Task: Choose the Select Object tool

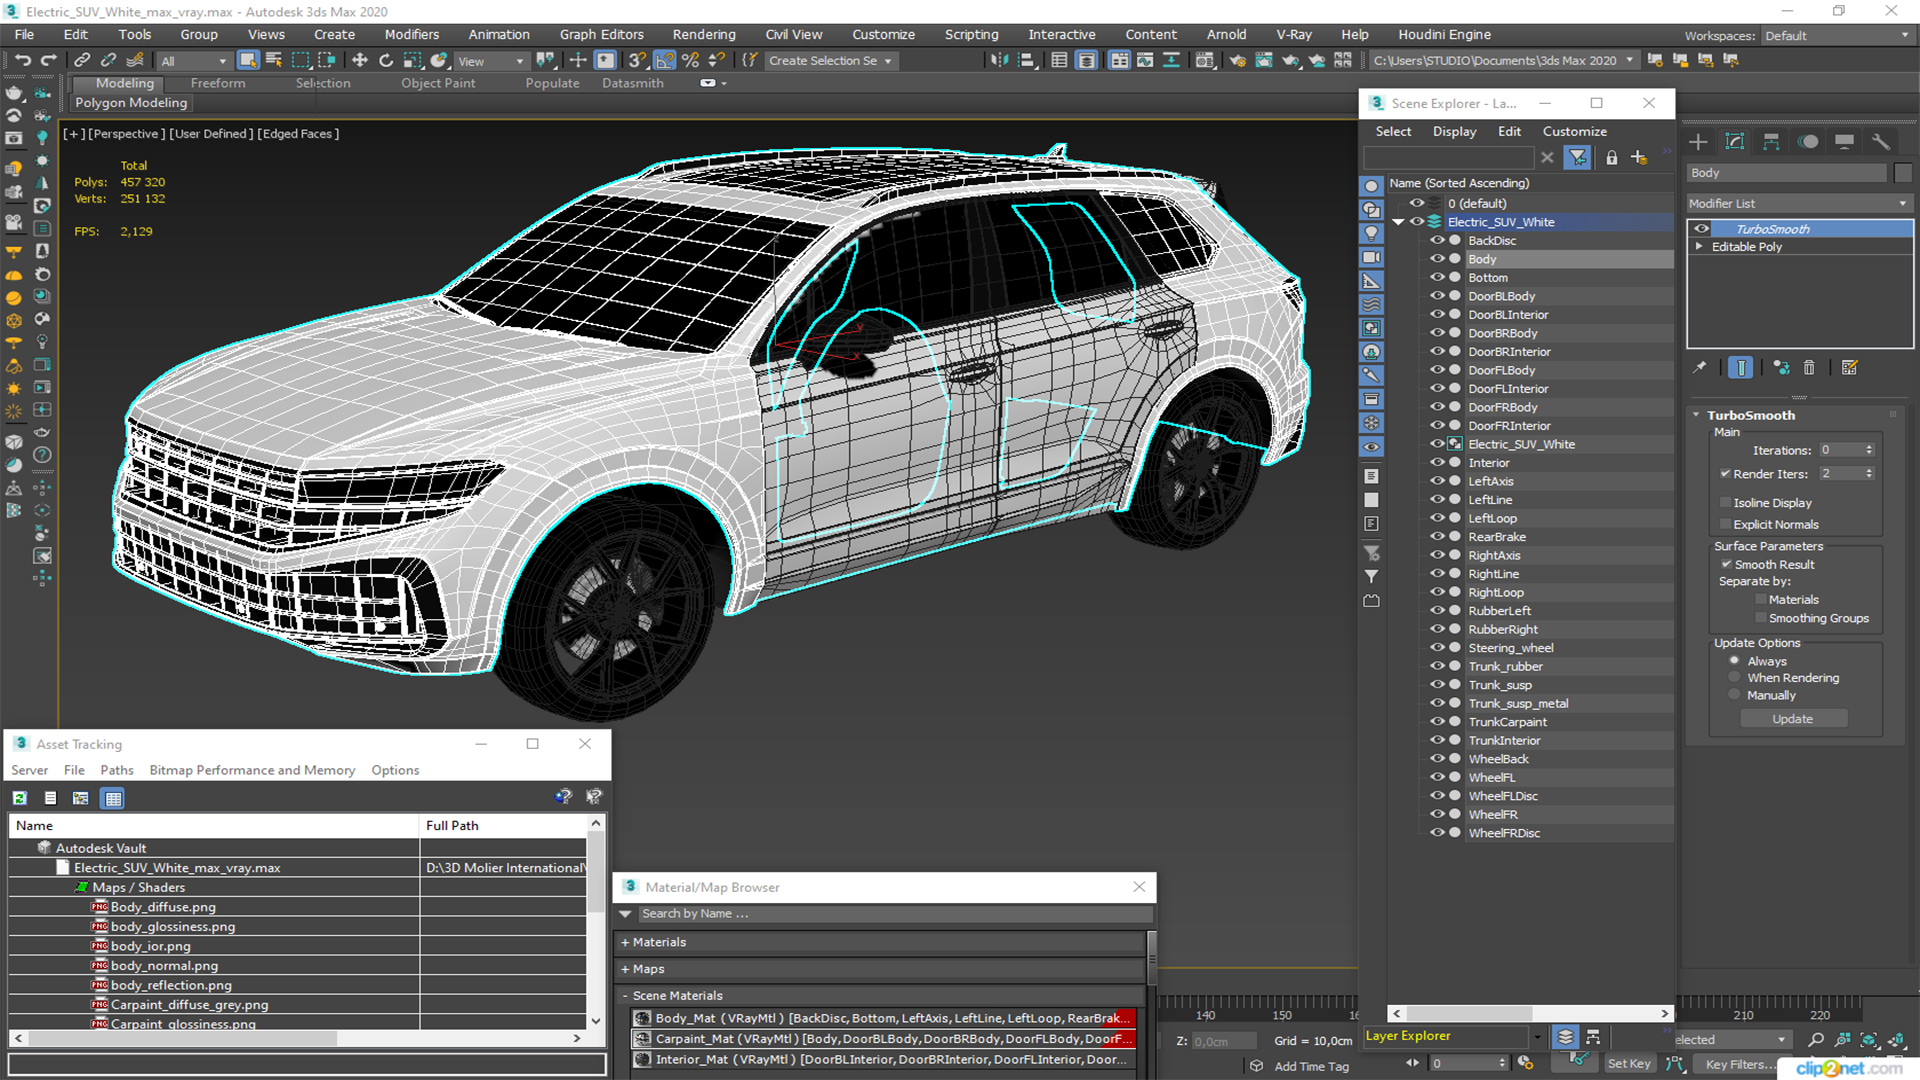Action: pos(248,60)
